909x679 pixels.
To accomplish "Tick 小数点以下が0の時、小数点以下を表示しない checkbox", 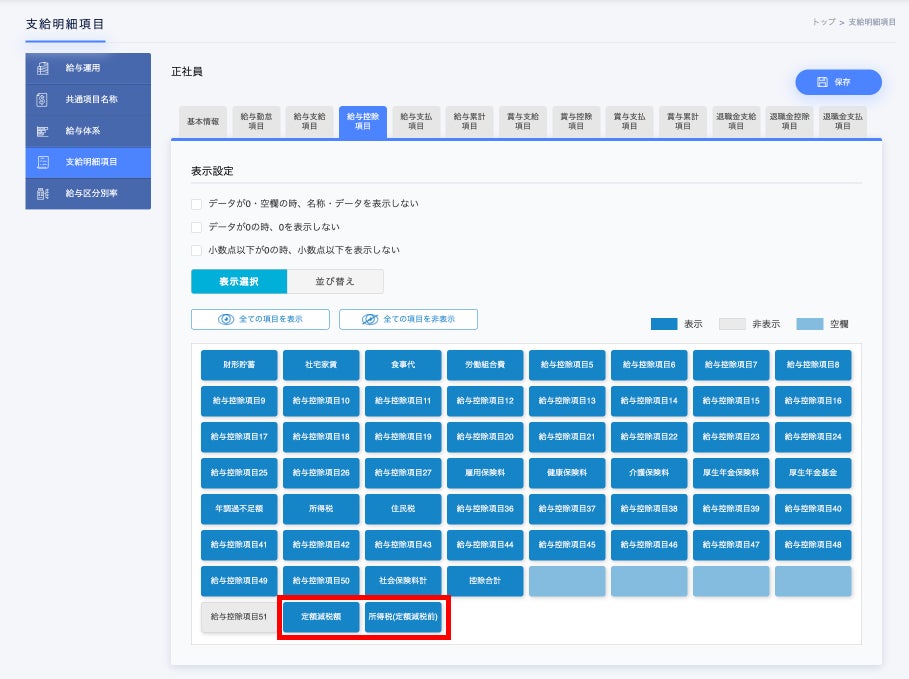I will coord(197,250).
